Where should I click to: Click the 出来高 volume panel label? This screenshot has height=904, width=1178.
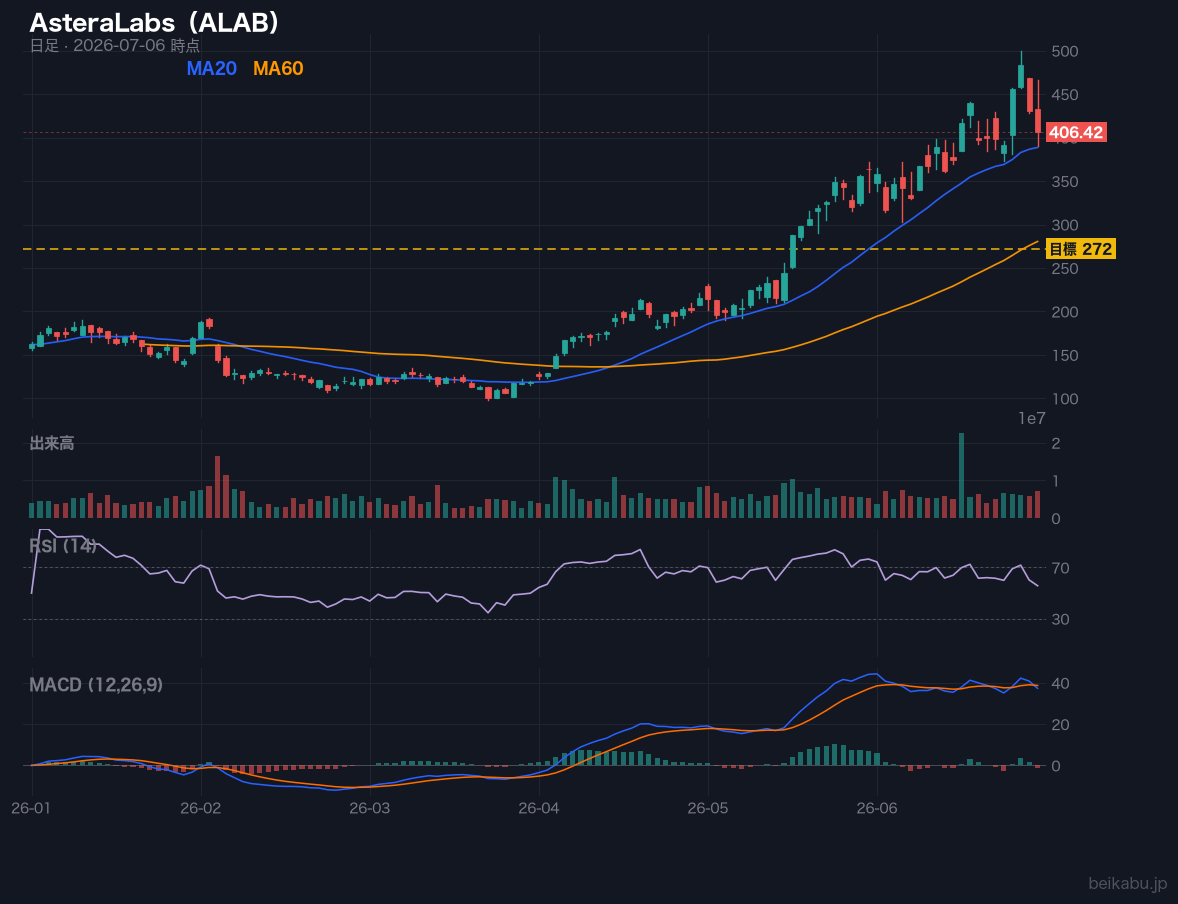tap(52, 443)
